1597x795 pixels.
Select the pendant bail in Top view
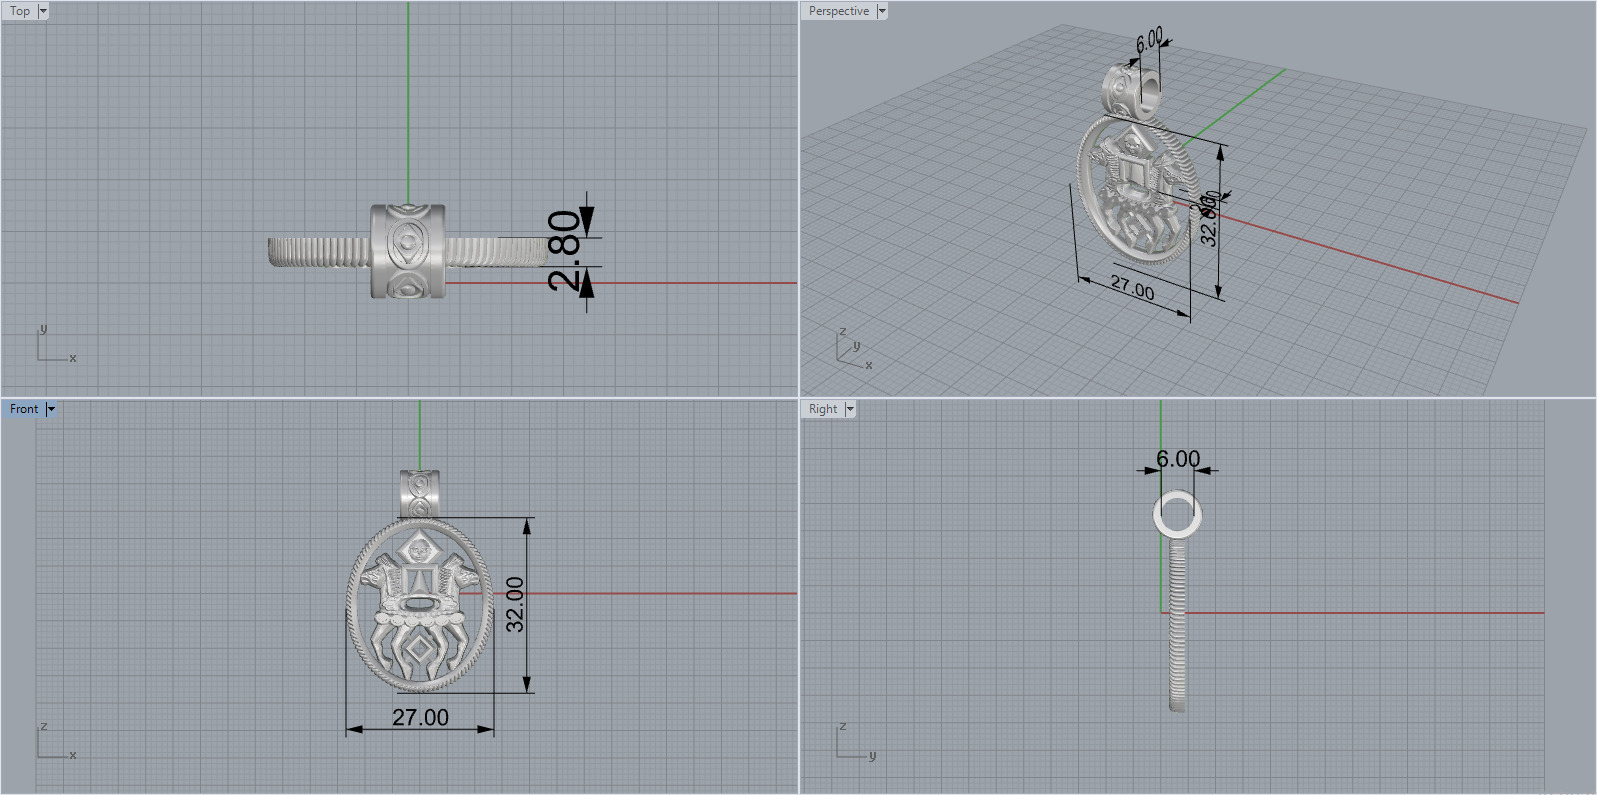tap(408, 251)
